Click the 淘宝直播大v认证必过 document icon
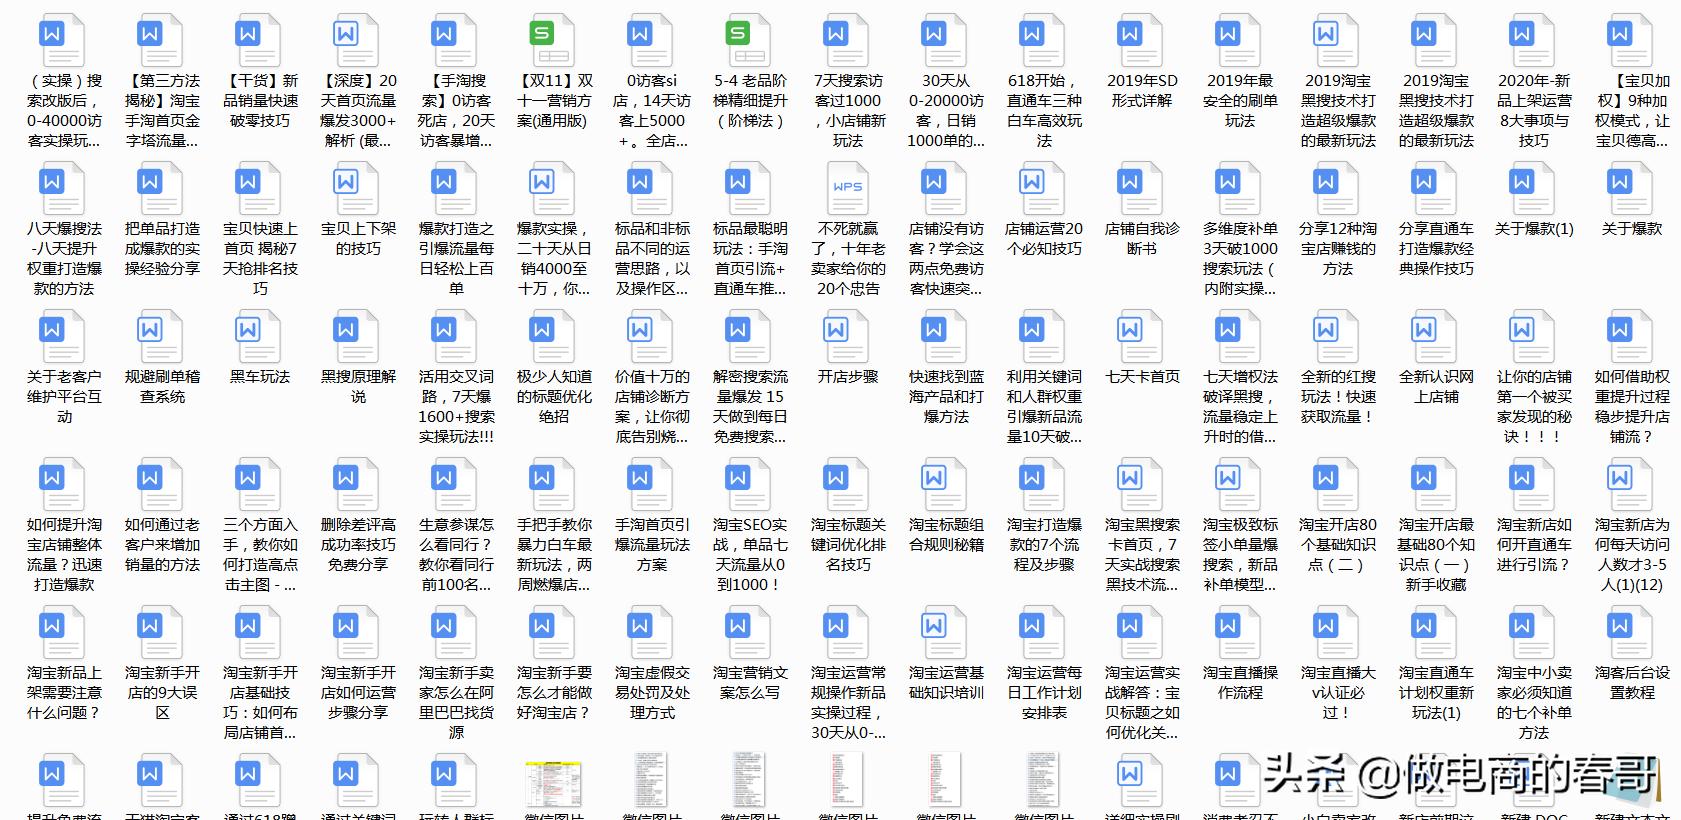The width and height of the screenshot is (1681, 820). pyautogui.click(x=1338, y=634)
